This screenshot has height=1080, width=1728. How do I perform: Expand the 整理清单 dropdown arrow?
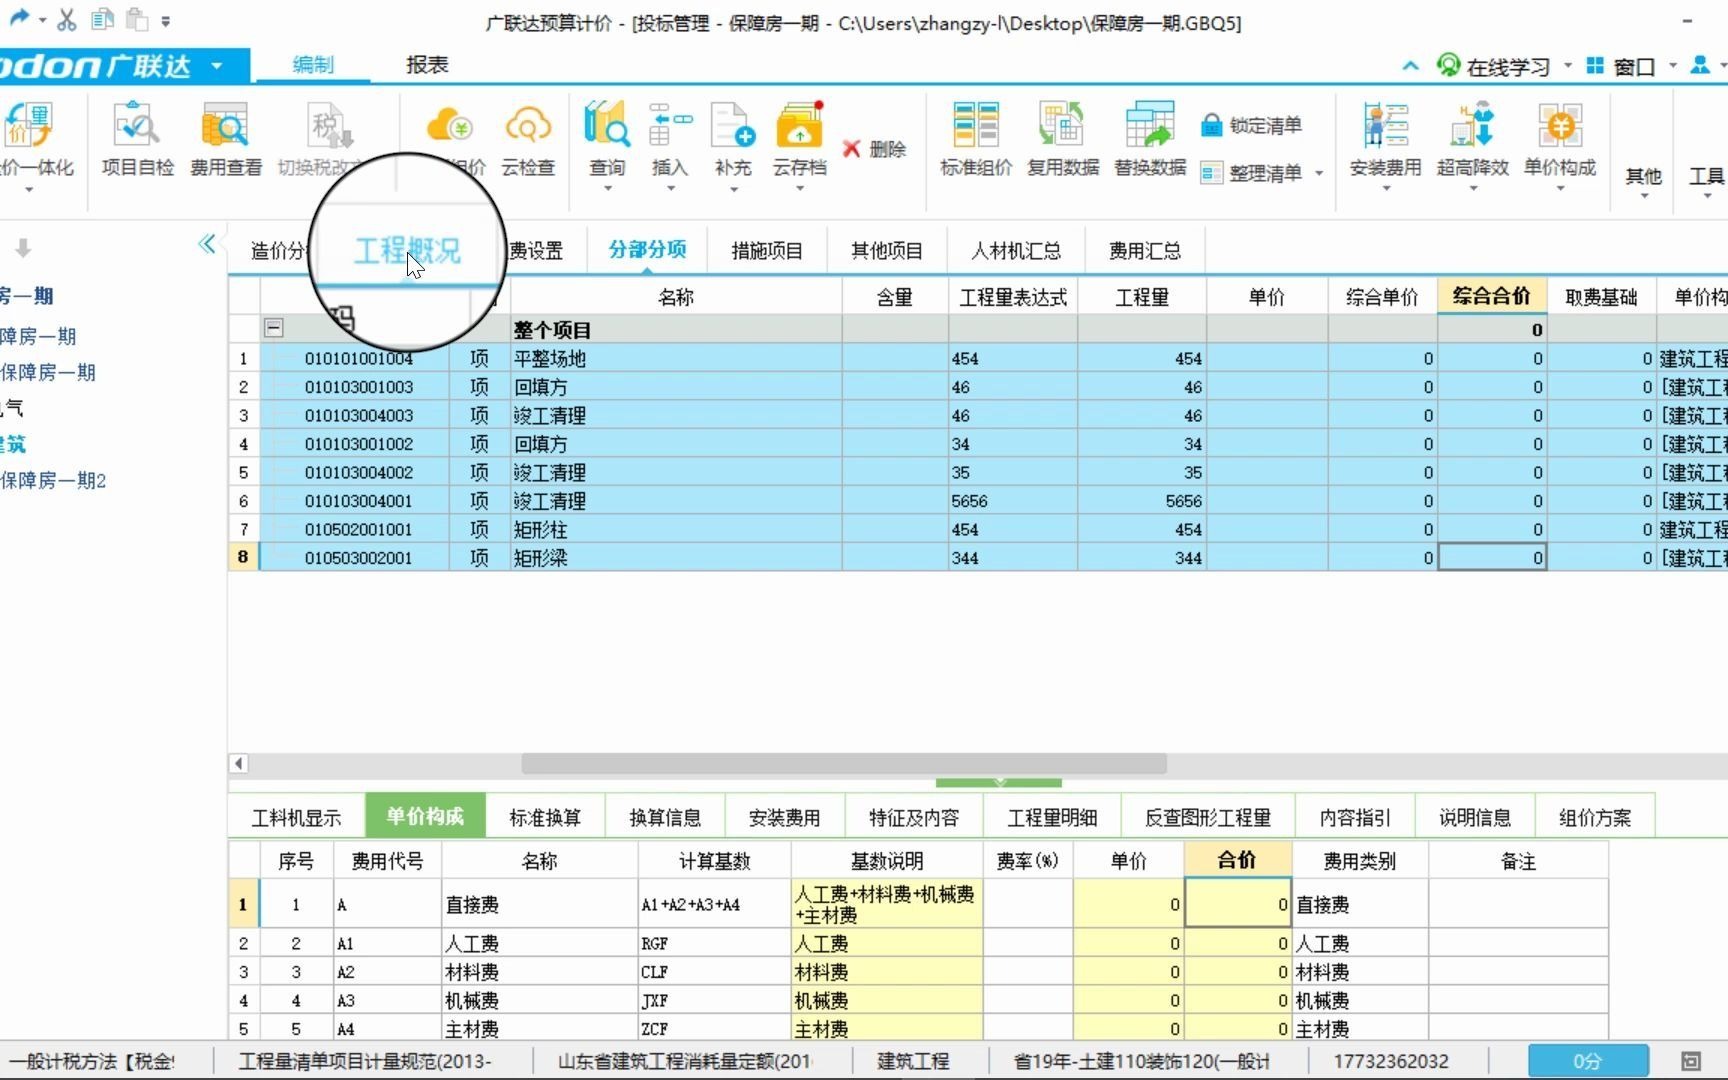(x=1319, y=173)
